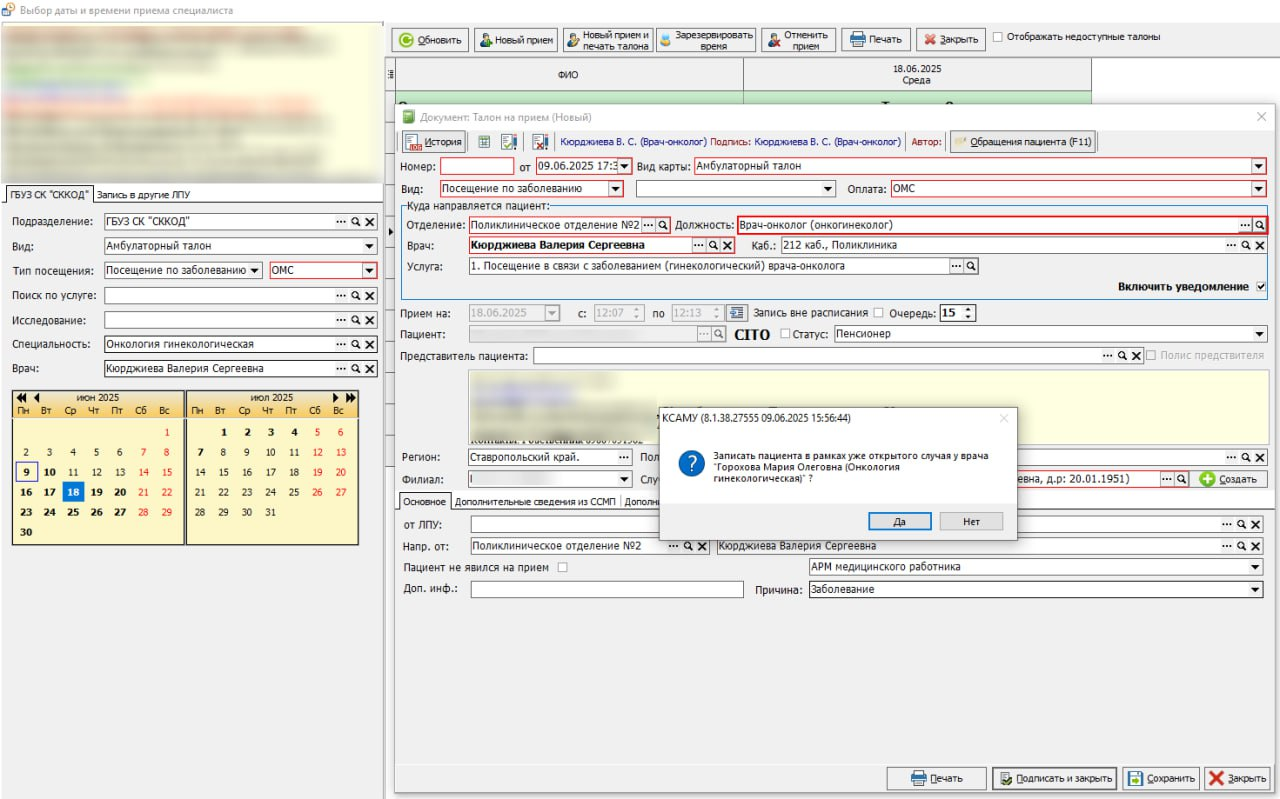The image size is (1280, 799).
Task: Check Запись вне расписания checkbox
Action: (879, 313)
